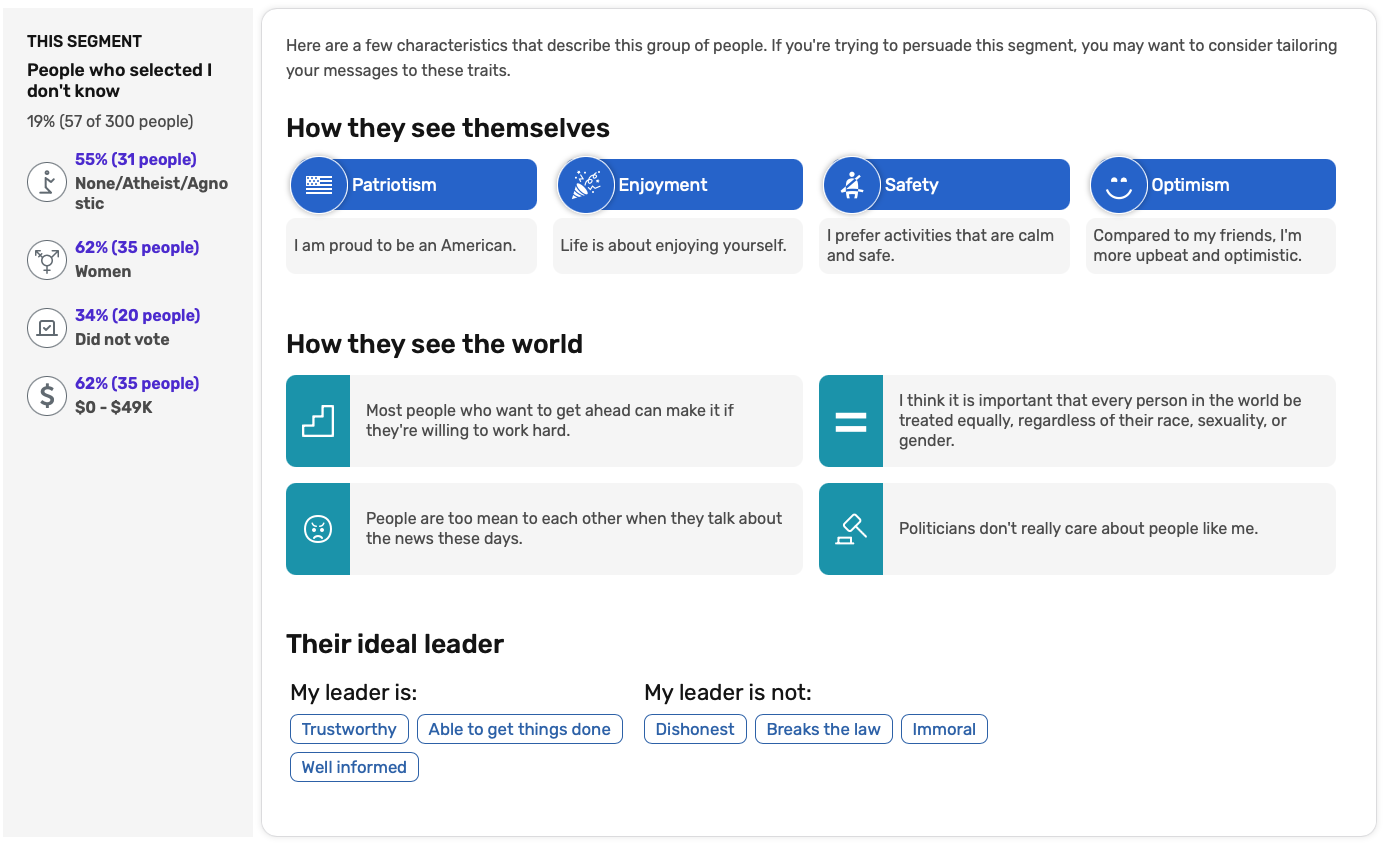Click the Enjoyment party popper icon

(585, 185)
